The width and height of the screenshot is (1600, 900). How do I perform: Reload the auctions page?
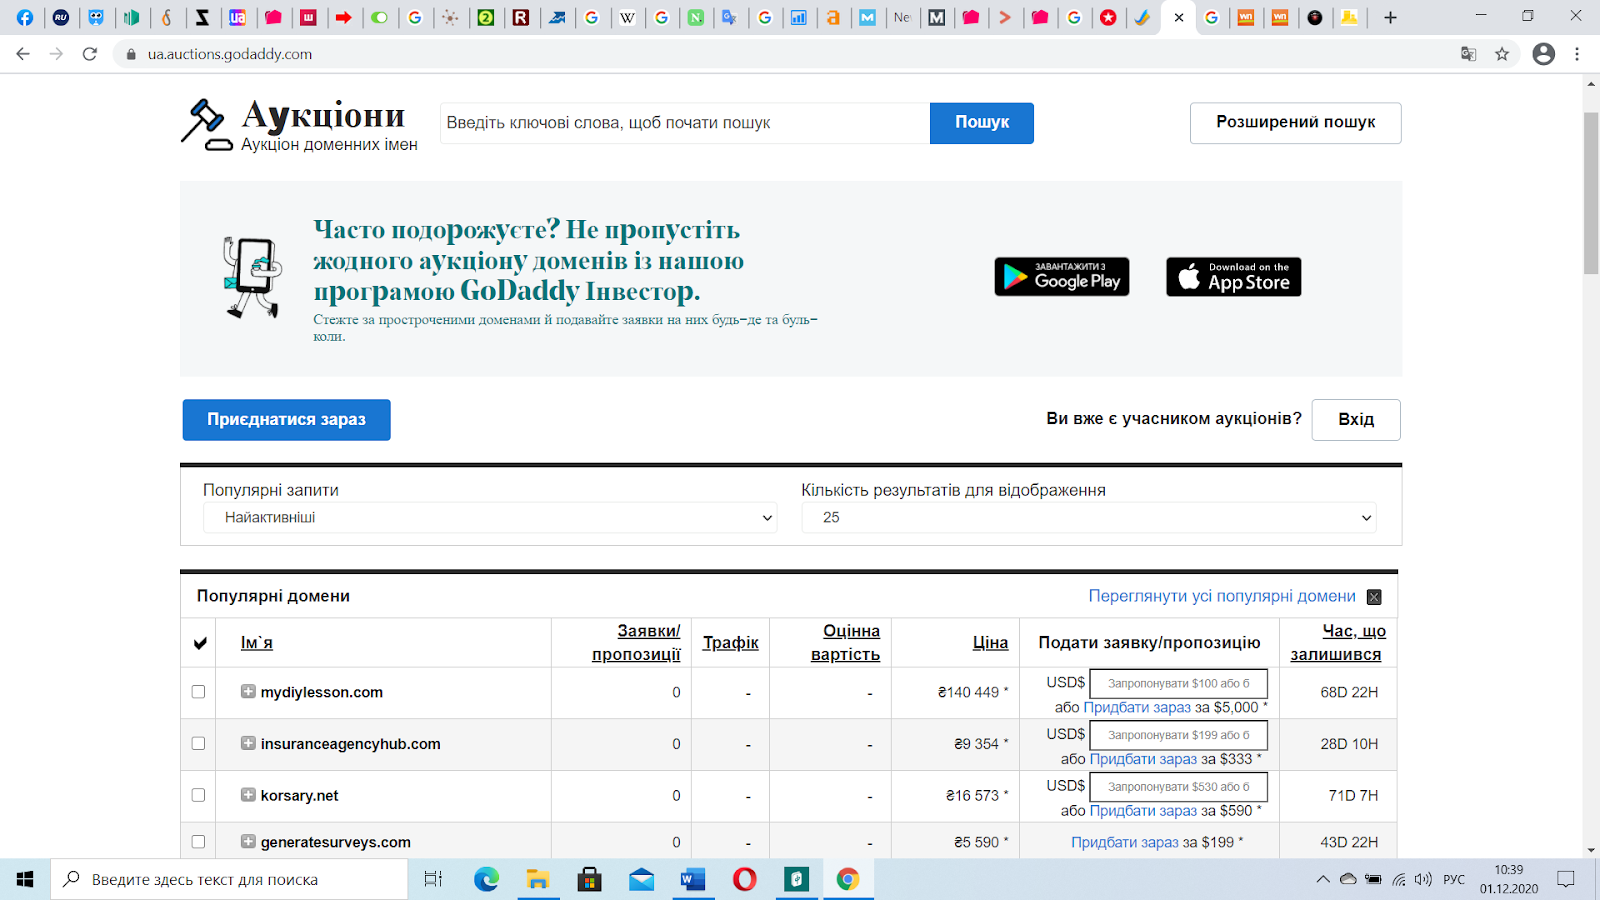tap(90, 54)
